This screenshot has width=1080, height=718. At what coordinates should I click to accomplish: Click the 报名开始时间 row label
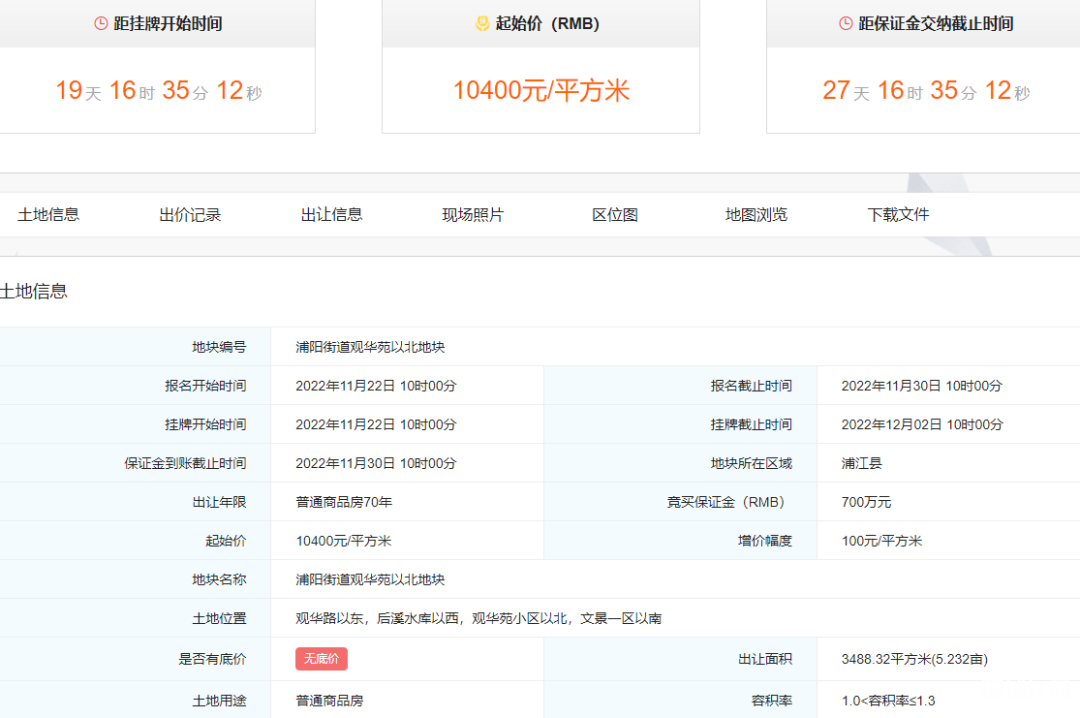pos(205,386)
